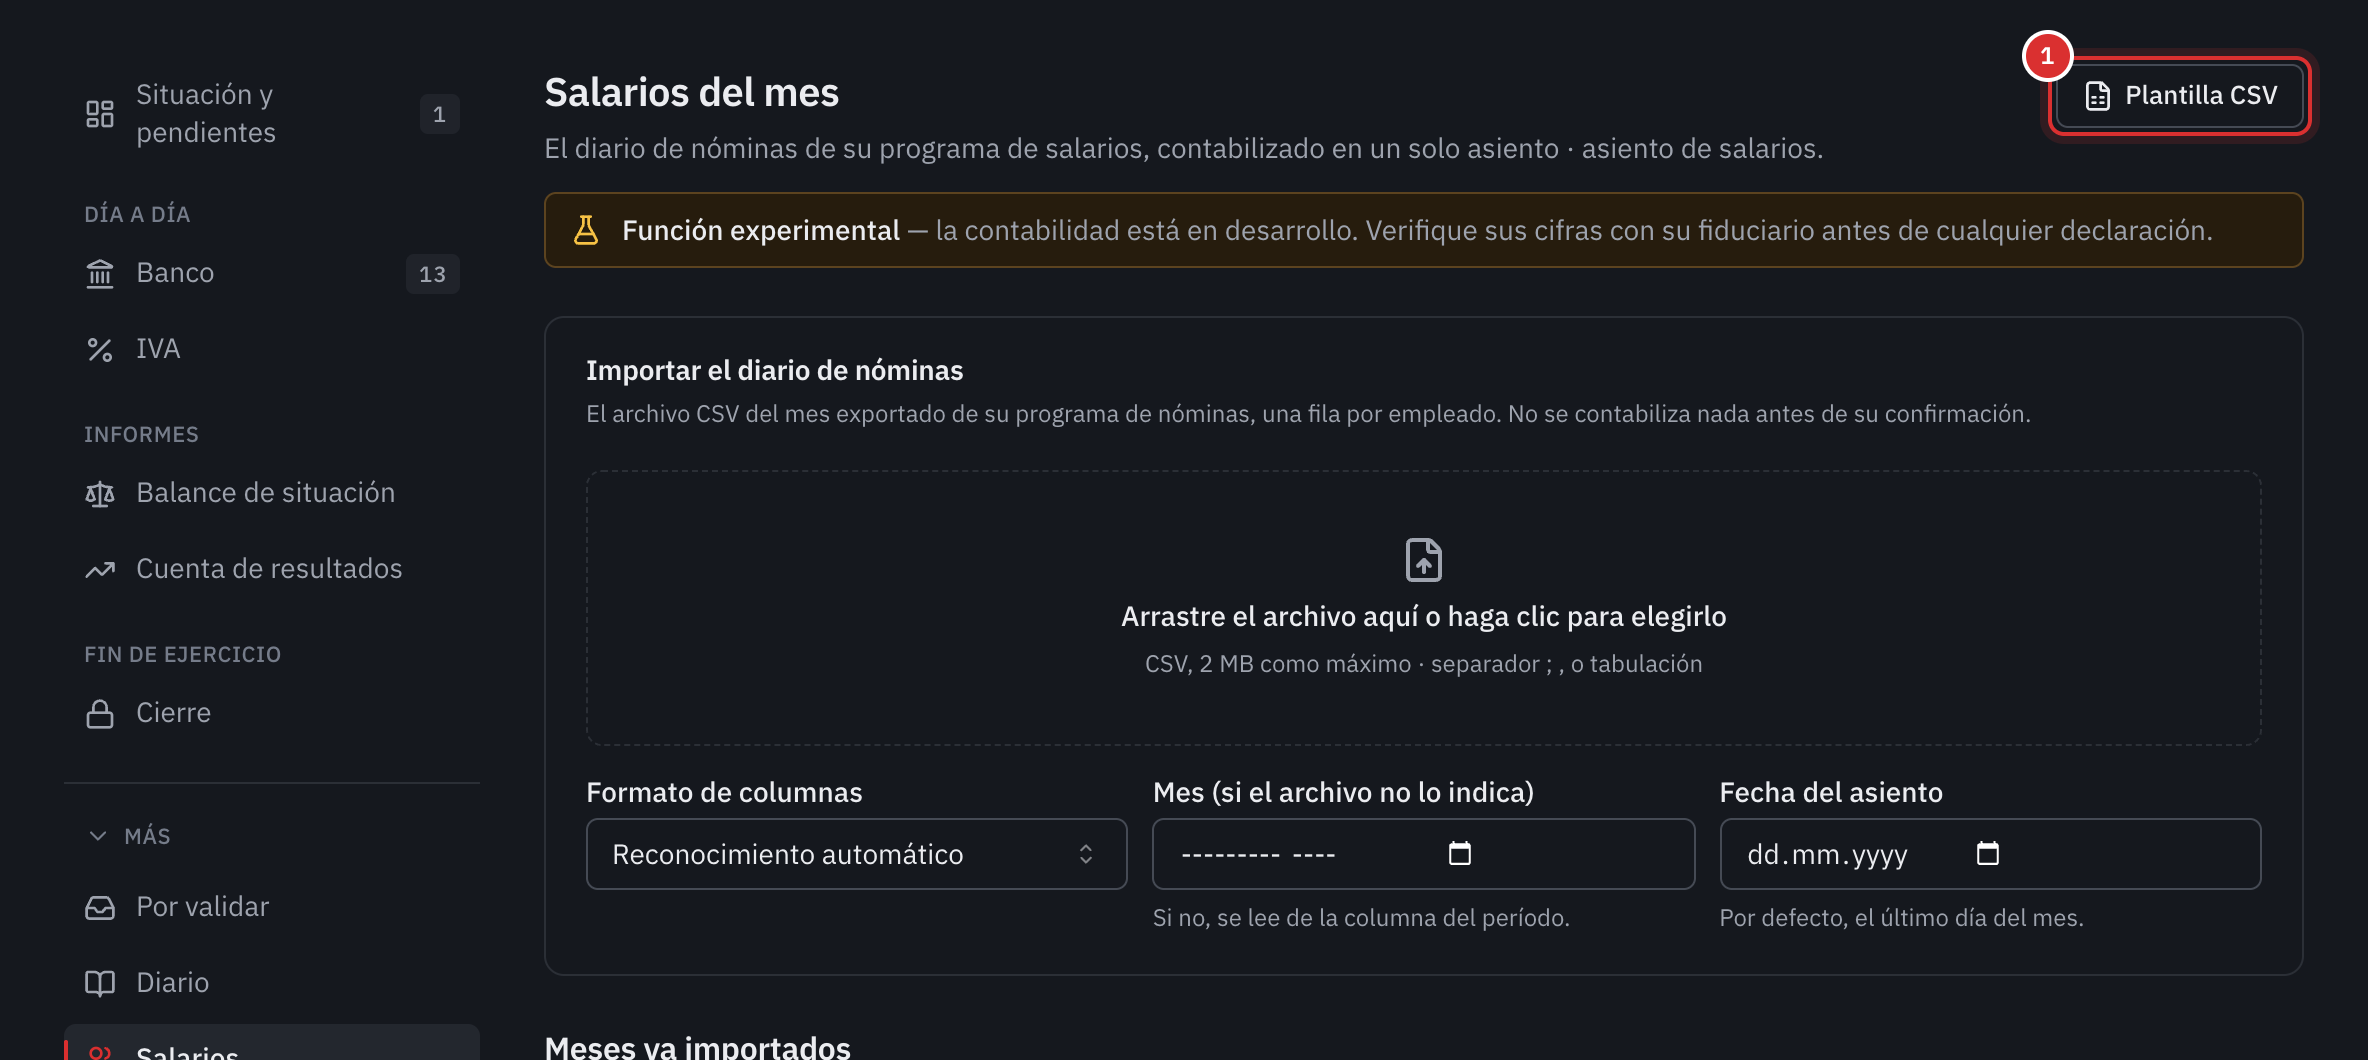Click the Cuenta de resultados trend icon

coord(100,569)
